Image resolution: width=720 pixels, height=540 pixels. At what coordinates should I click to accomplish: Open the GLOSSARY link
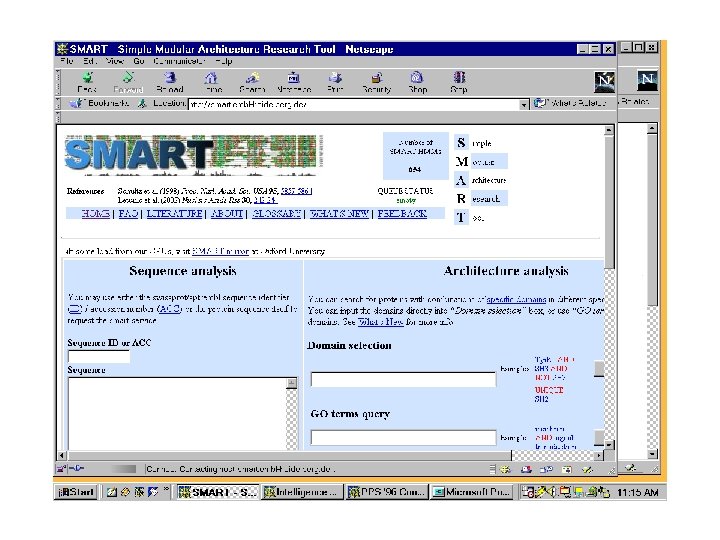pyautogui.click(x=276, y=214)
